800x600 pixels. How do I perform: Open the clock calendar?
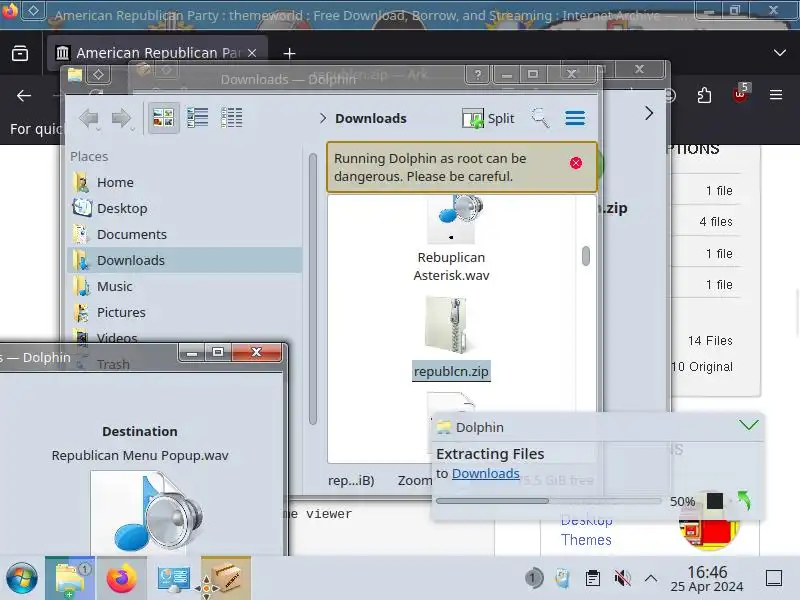tap(707, 579)
